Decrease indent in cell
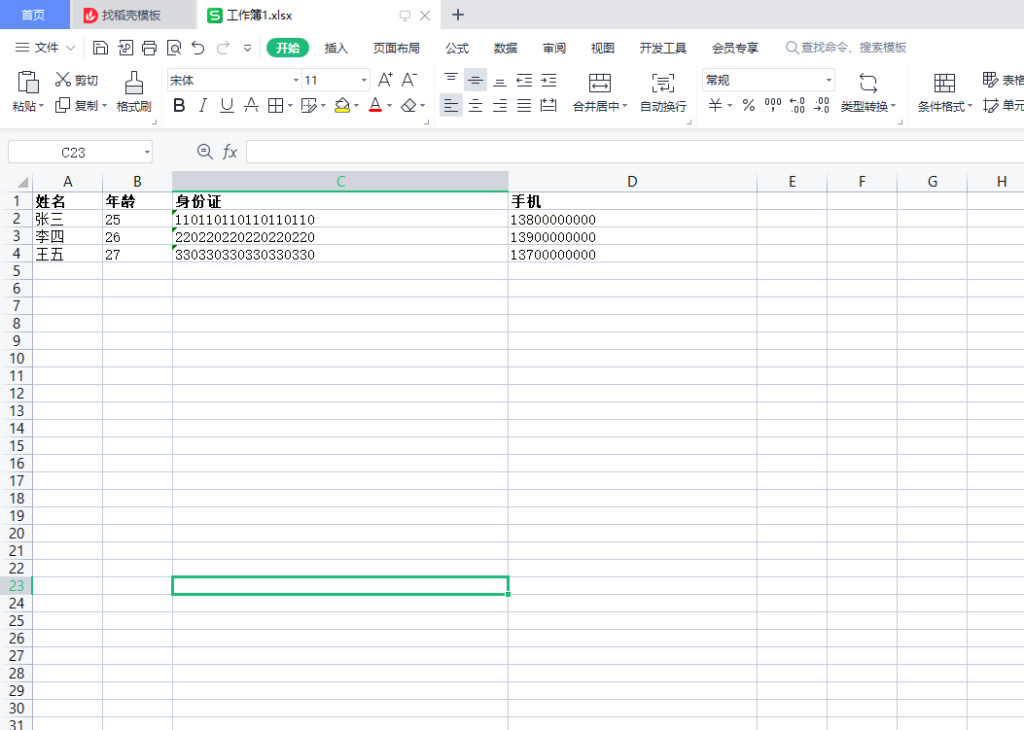The width and height of the screenshot is (1024, 730). click(524, 80)
